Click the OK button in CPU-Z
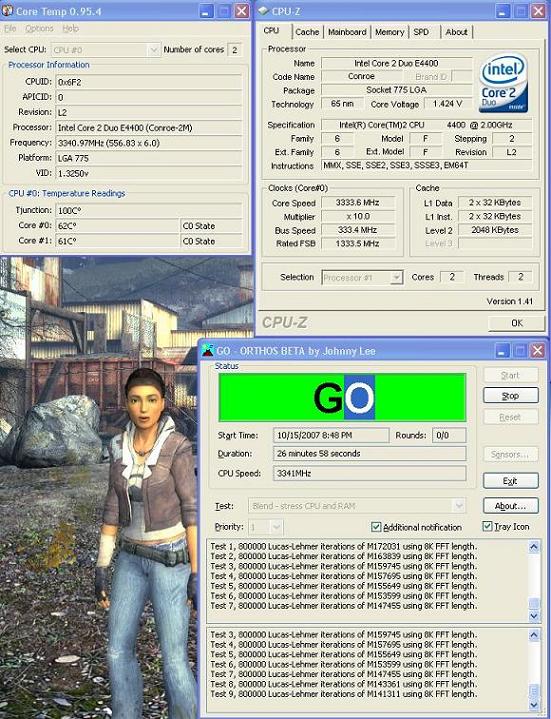The height and width of the screenshot is (719, 551). [517, 323]
